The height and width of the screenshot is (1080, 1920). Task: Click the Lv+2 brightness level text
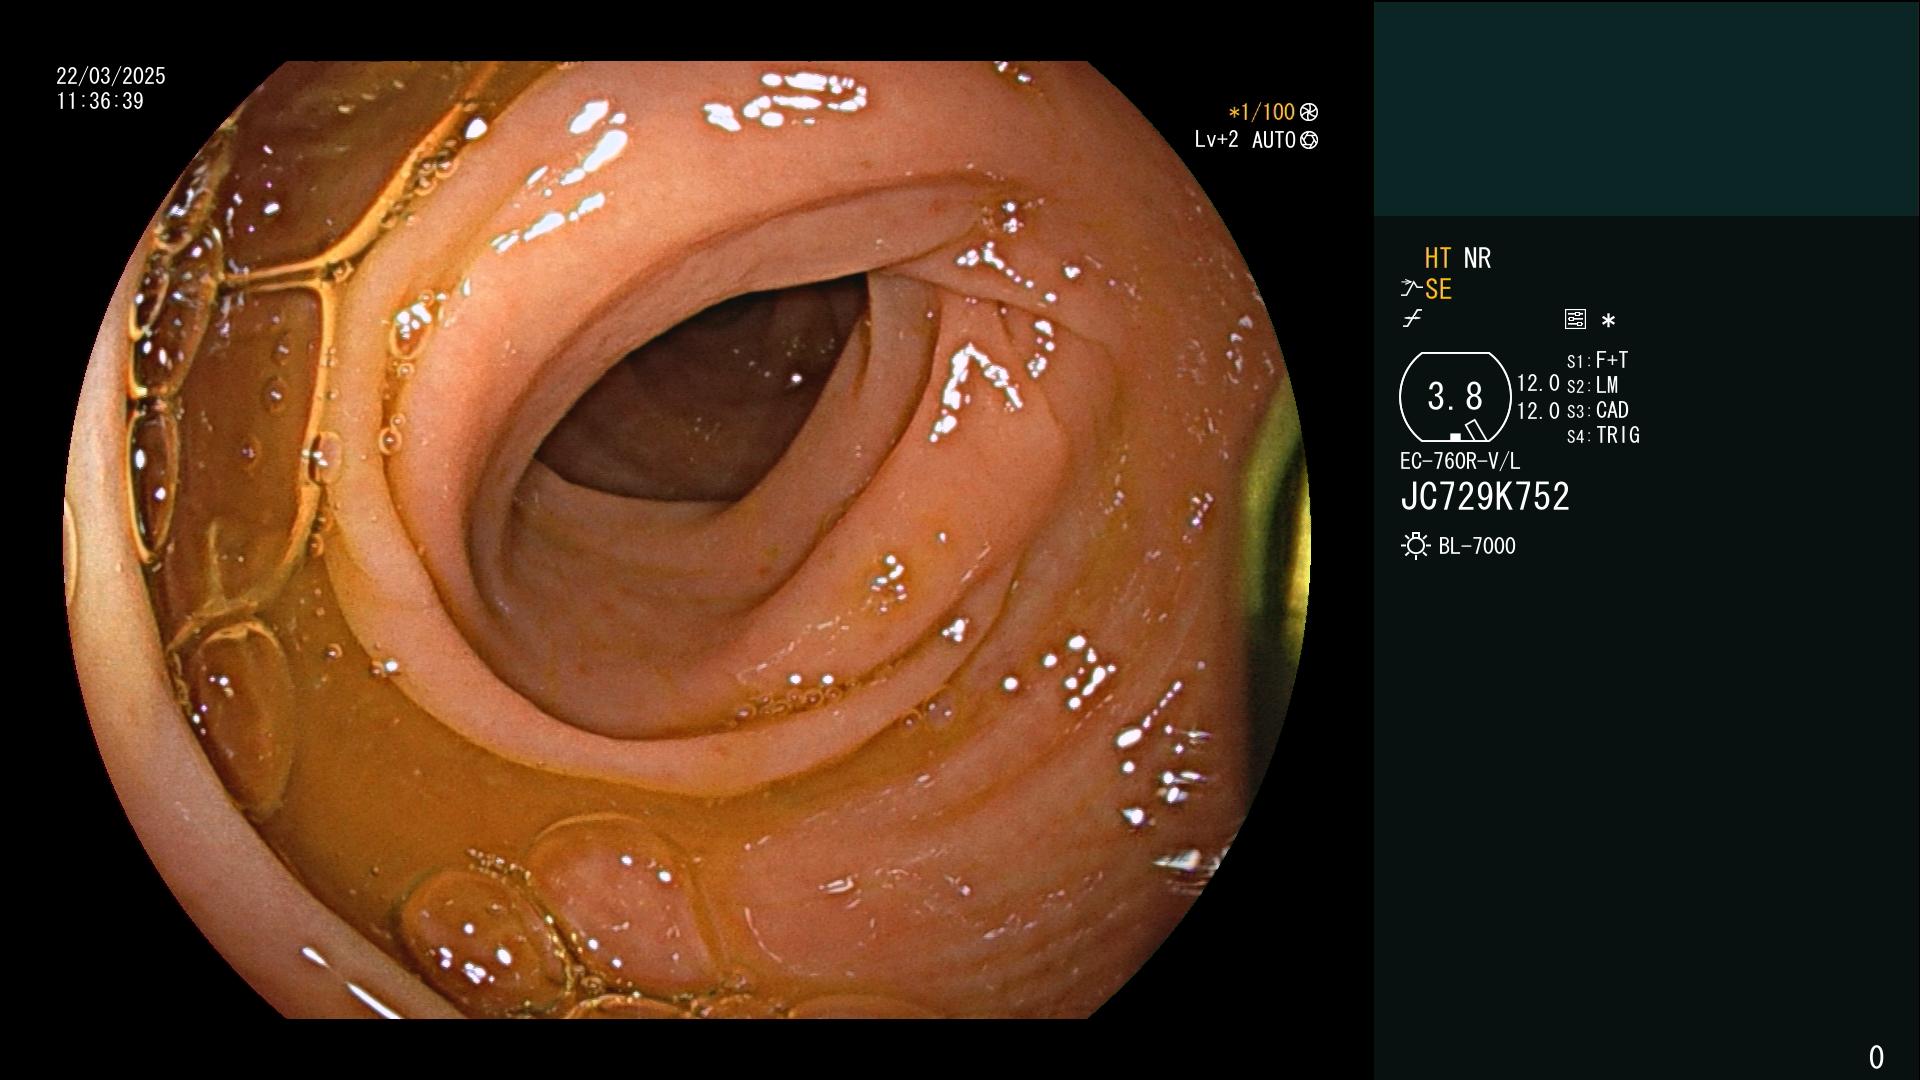click(x=1216, y=140)
